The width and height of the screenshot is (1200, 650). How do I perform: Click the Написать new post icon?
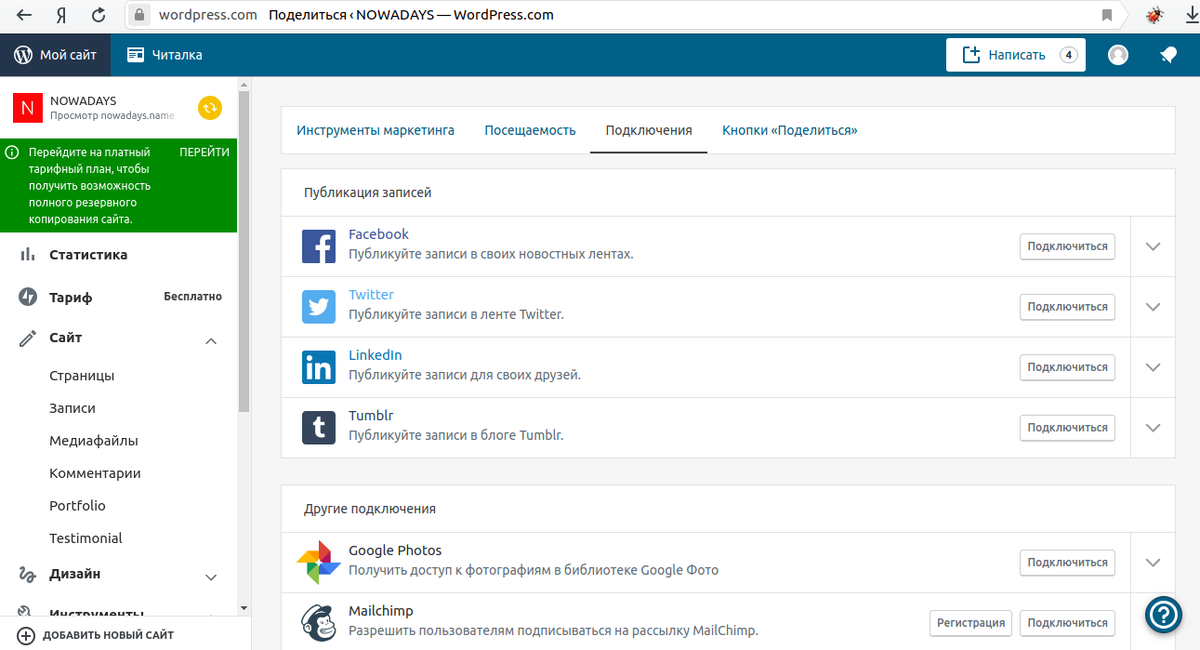(x=971, y=54)
